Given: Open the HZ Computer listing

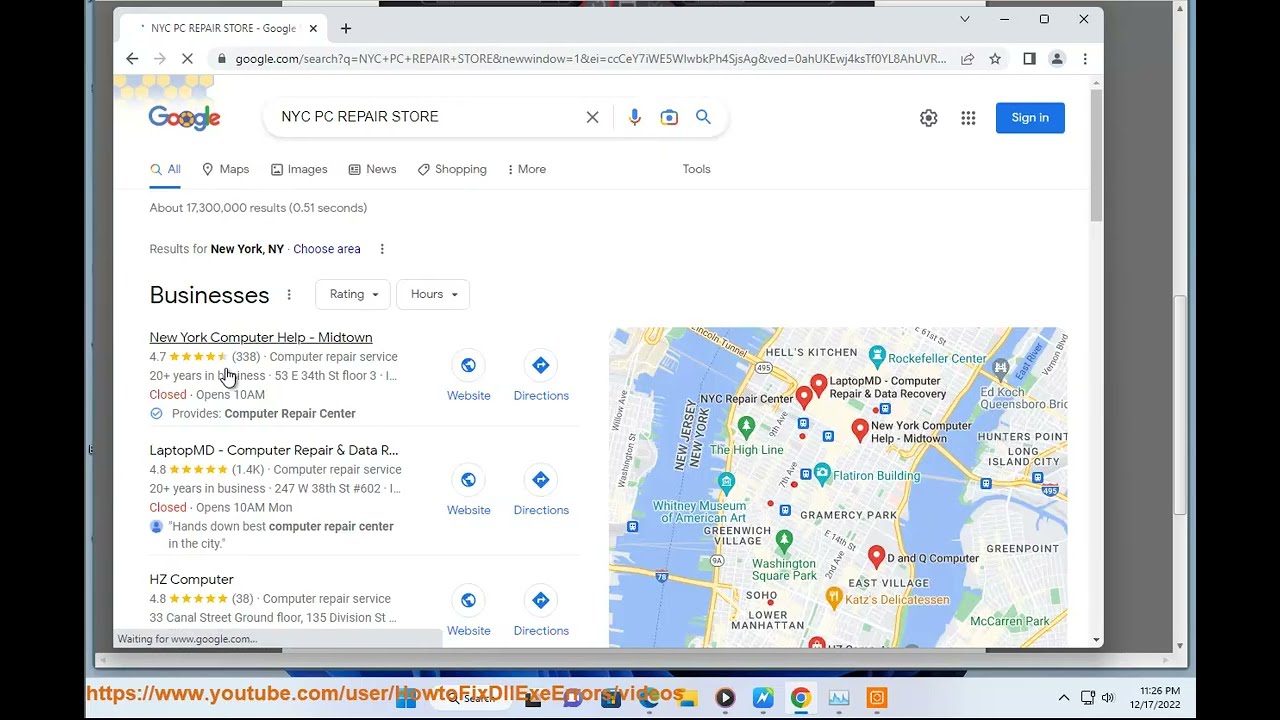Looking at the screenshot, I should (x=191, y=580).
